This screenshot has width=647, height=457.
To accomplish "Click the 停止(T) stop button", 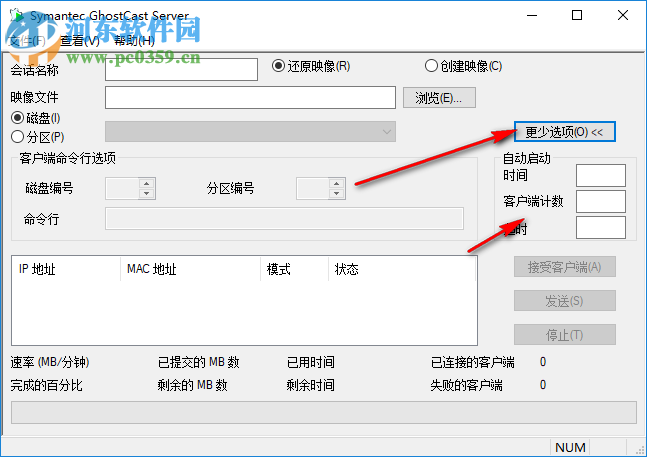I will (x=564, y=335).
